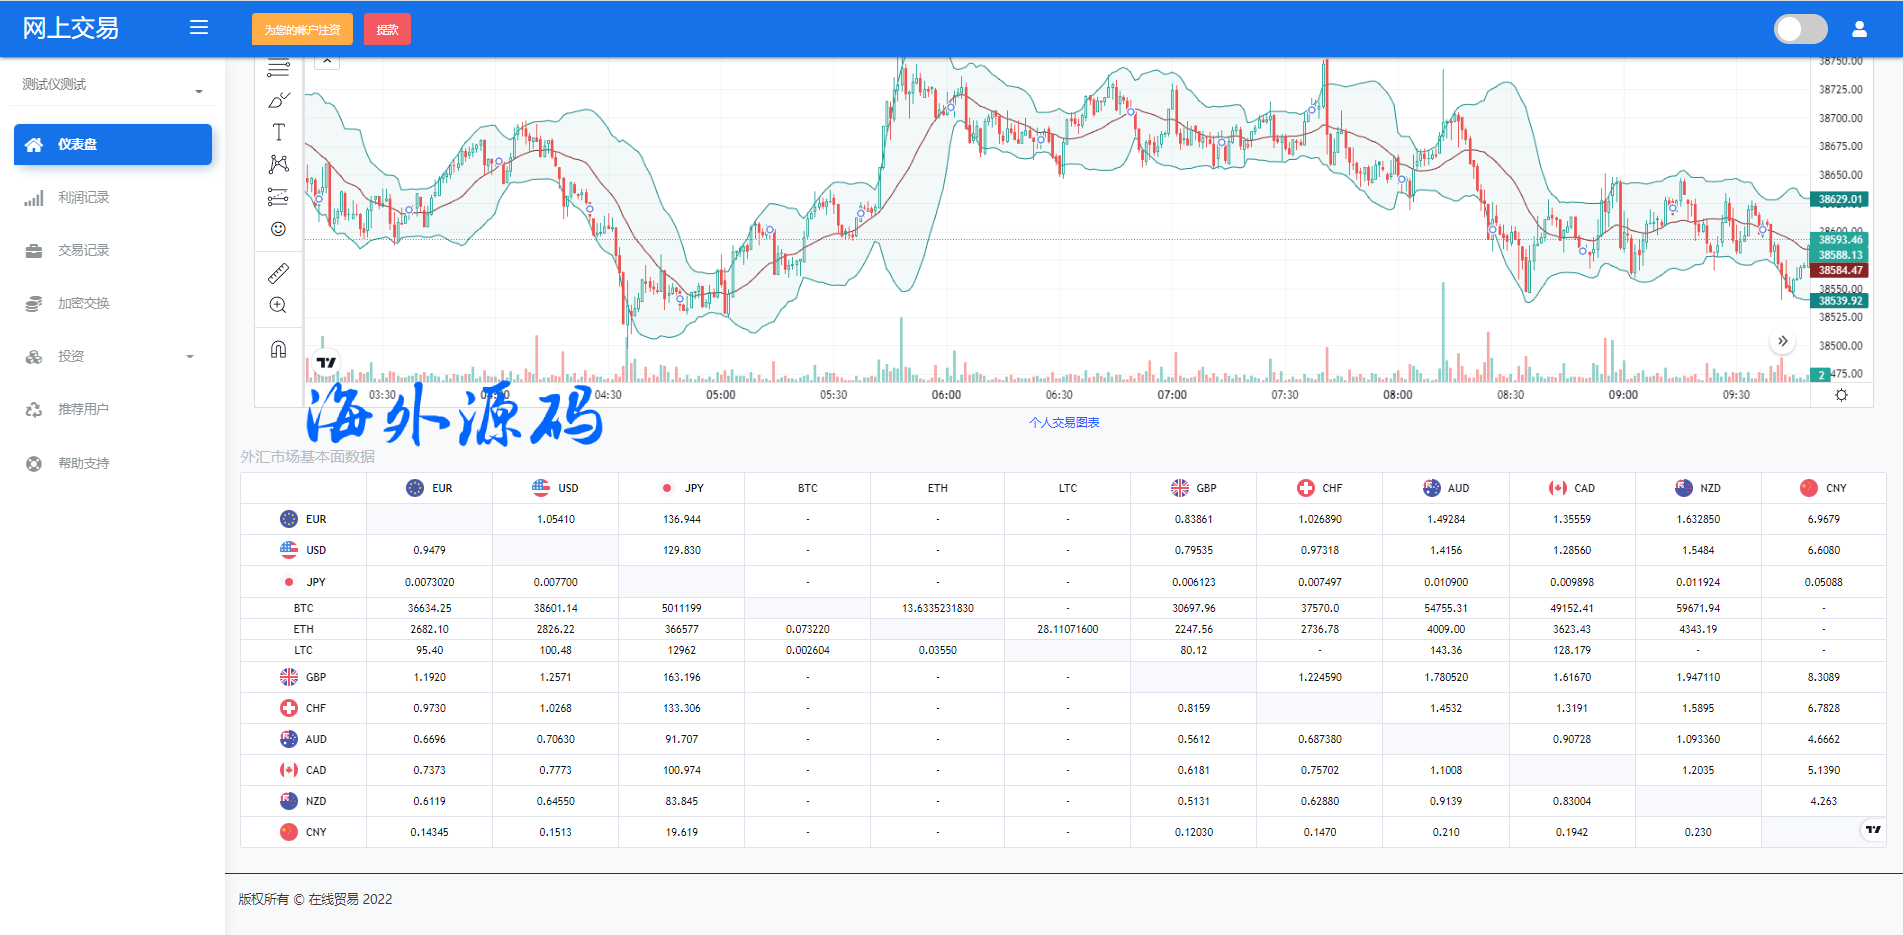The height and width of the screenshot is (935, 1903).
Task: Switch to the 利润记录 sidebar section
Action: click(x=85, y=197)
